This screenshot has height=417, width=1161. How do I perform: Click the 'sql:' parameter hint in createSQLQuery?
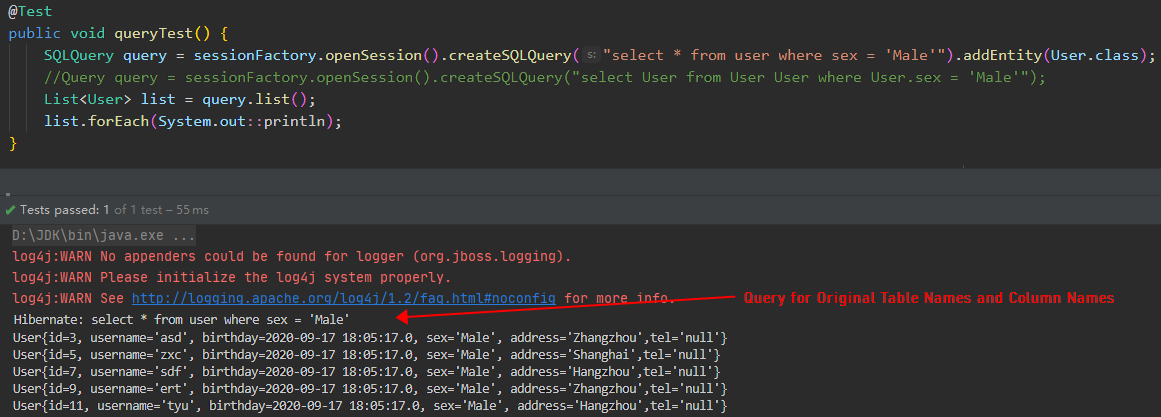click(591, 56)
